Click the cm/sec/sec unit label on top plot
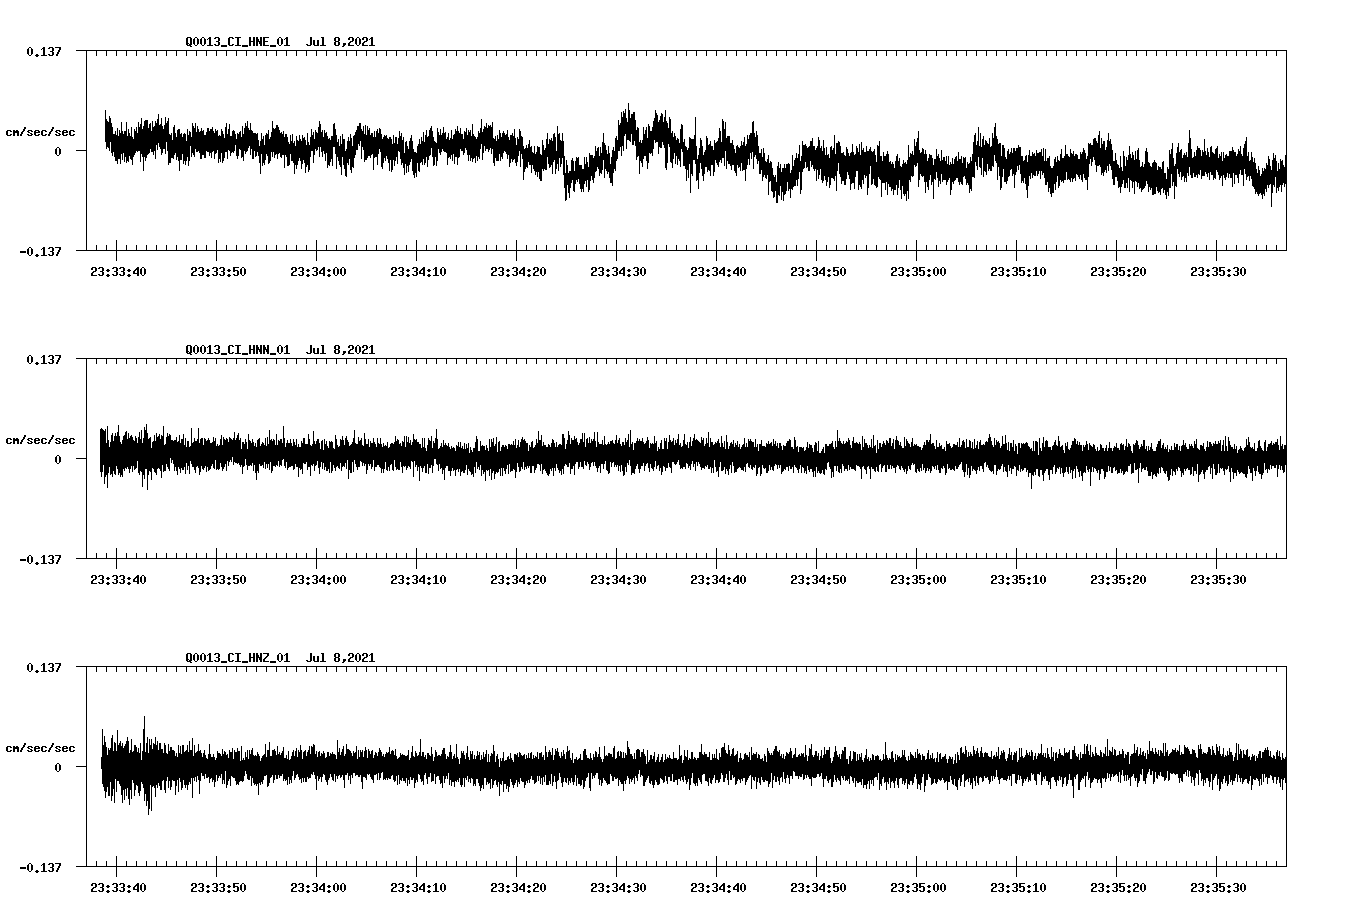 (x=41, y=131)
